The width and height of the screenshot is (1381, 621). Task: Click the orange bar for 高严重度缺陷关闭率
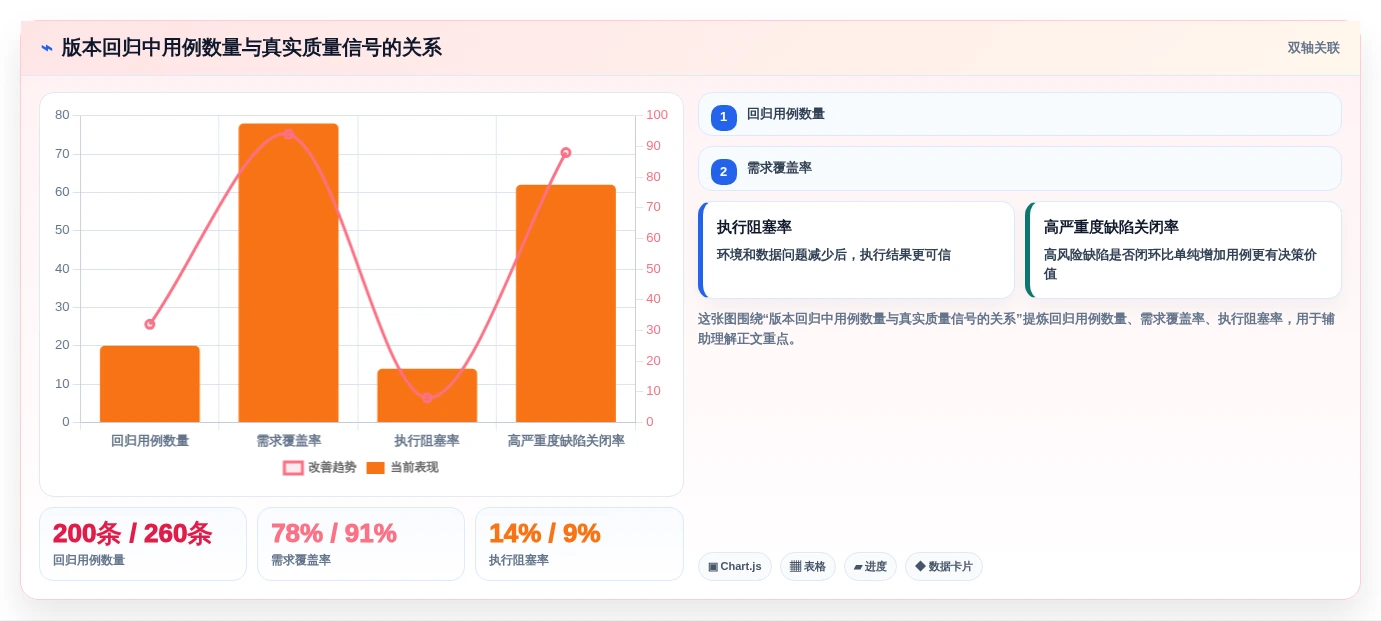566,304
